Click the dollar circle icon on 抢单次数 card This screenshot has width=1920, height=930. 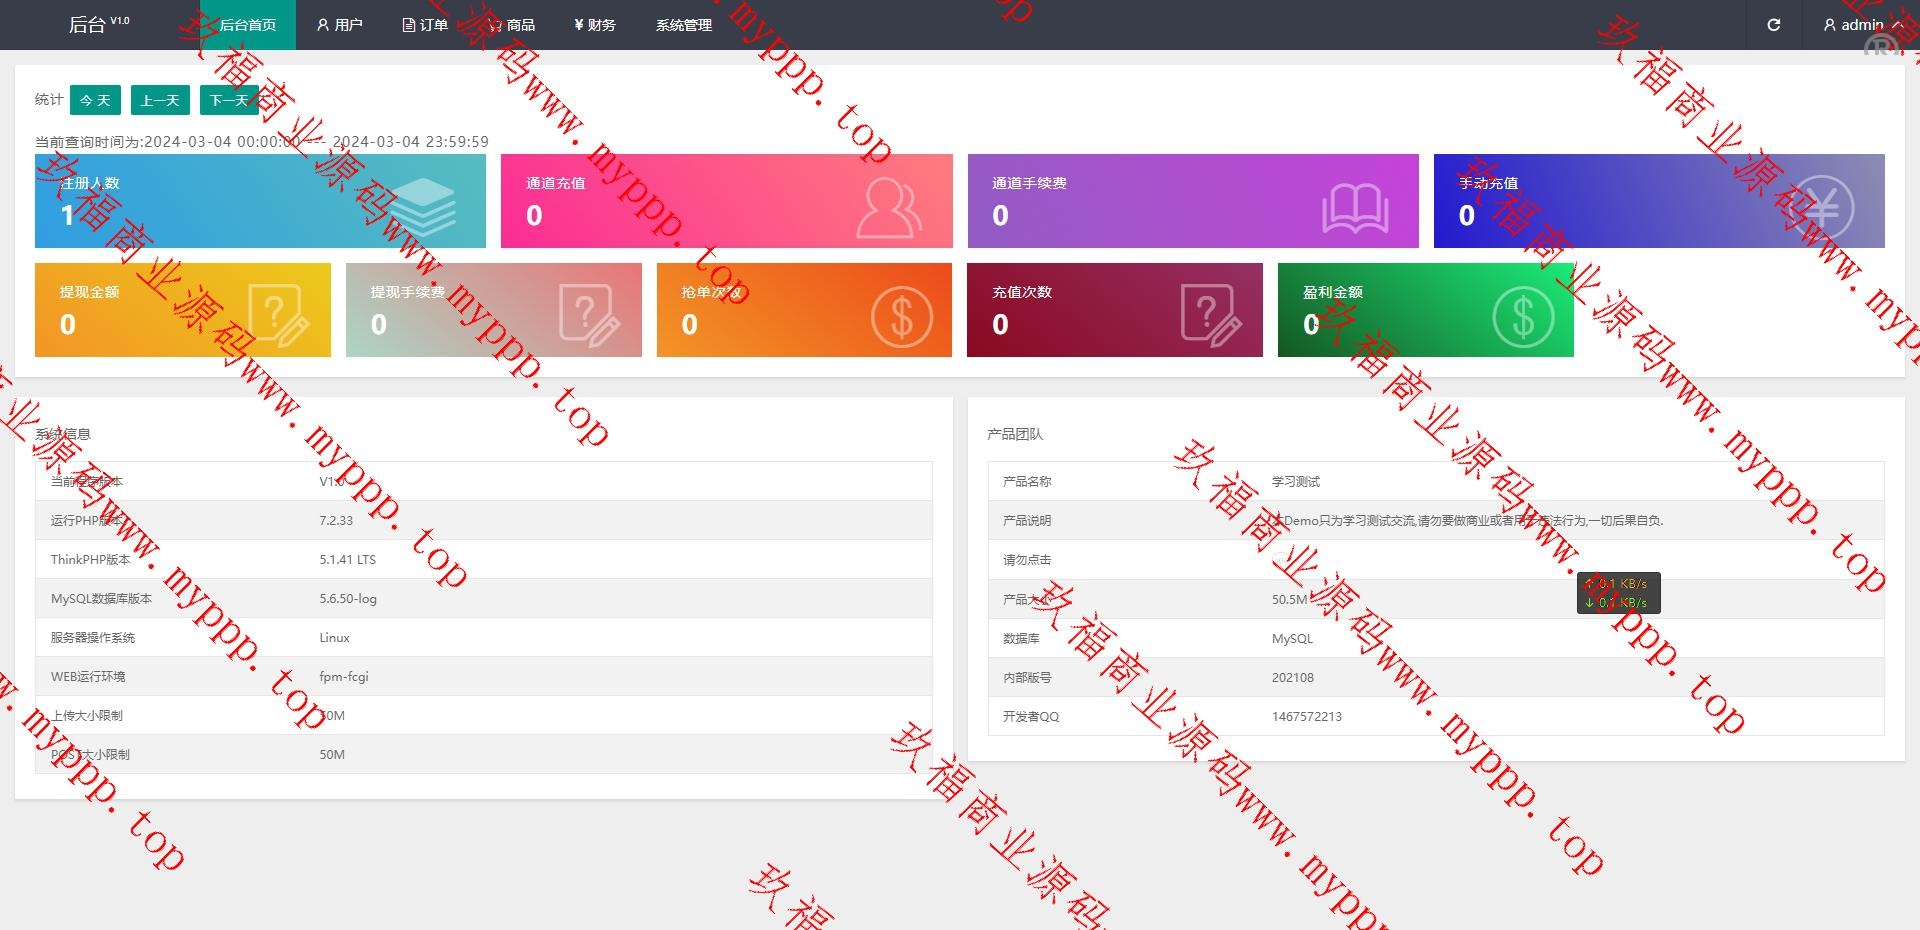click(901, 316)
